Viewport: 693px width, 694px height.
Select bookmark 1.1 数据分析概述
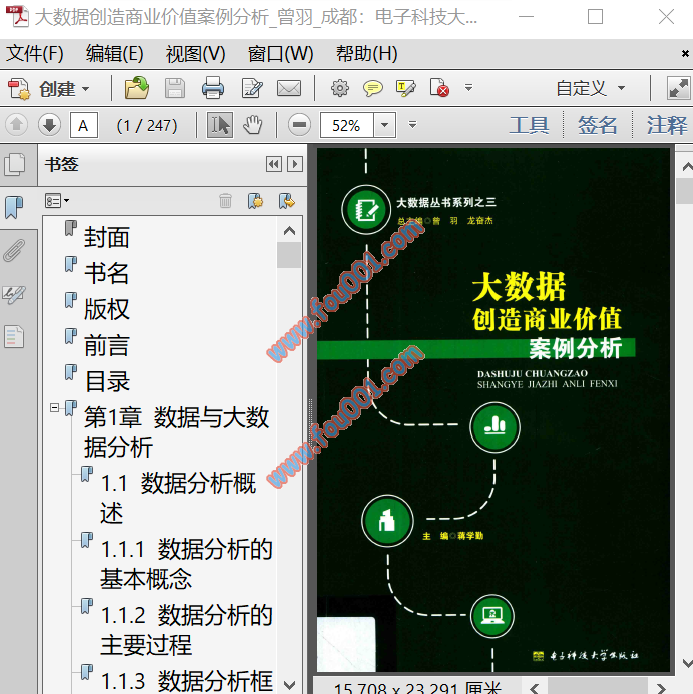click(178, 498)
